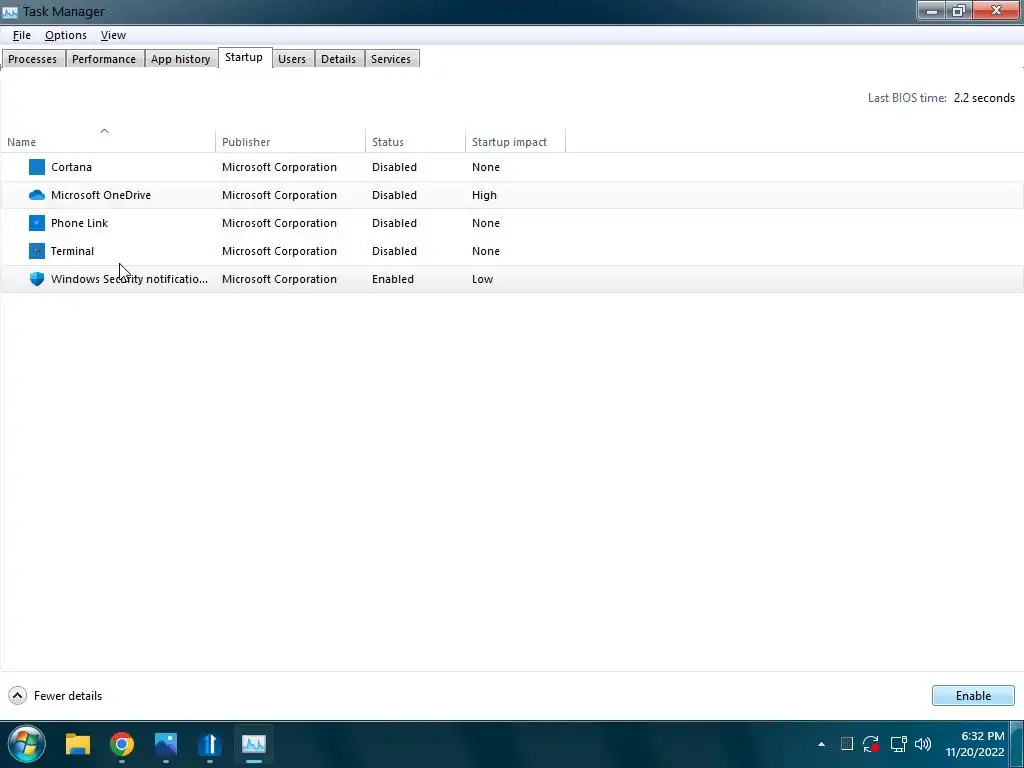Sort by the Startup impact column header
Image resolution: width=1024 pixels, height=768 pixels.
click(x=515, y=142)
